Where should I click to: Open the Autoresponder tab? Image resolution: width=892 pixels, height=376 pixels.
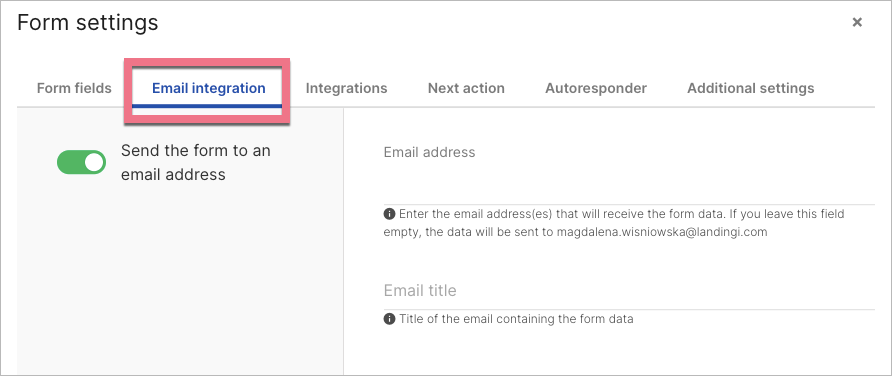click(596, 89)
